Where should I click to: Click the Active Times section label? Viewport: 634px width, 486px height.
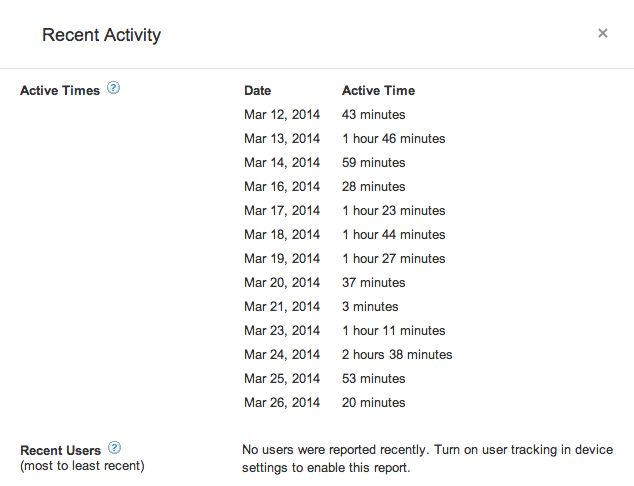point(60,90)
